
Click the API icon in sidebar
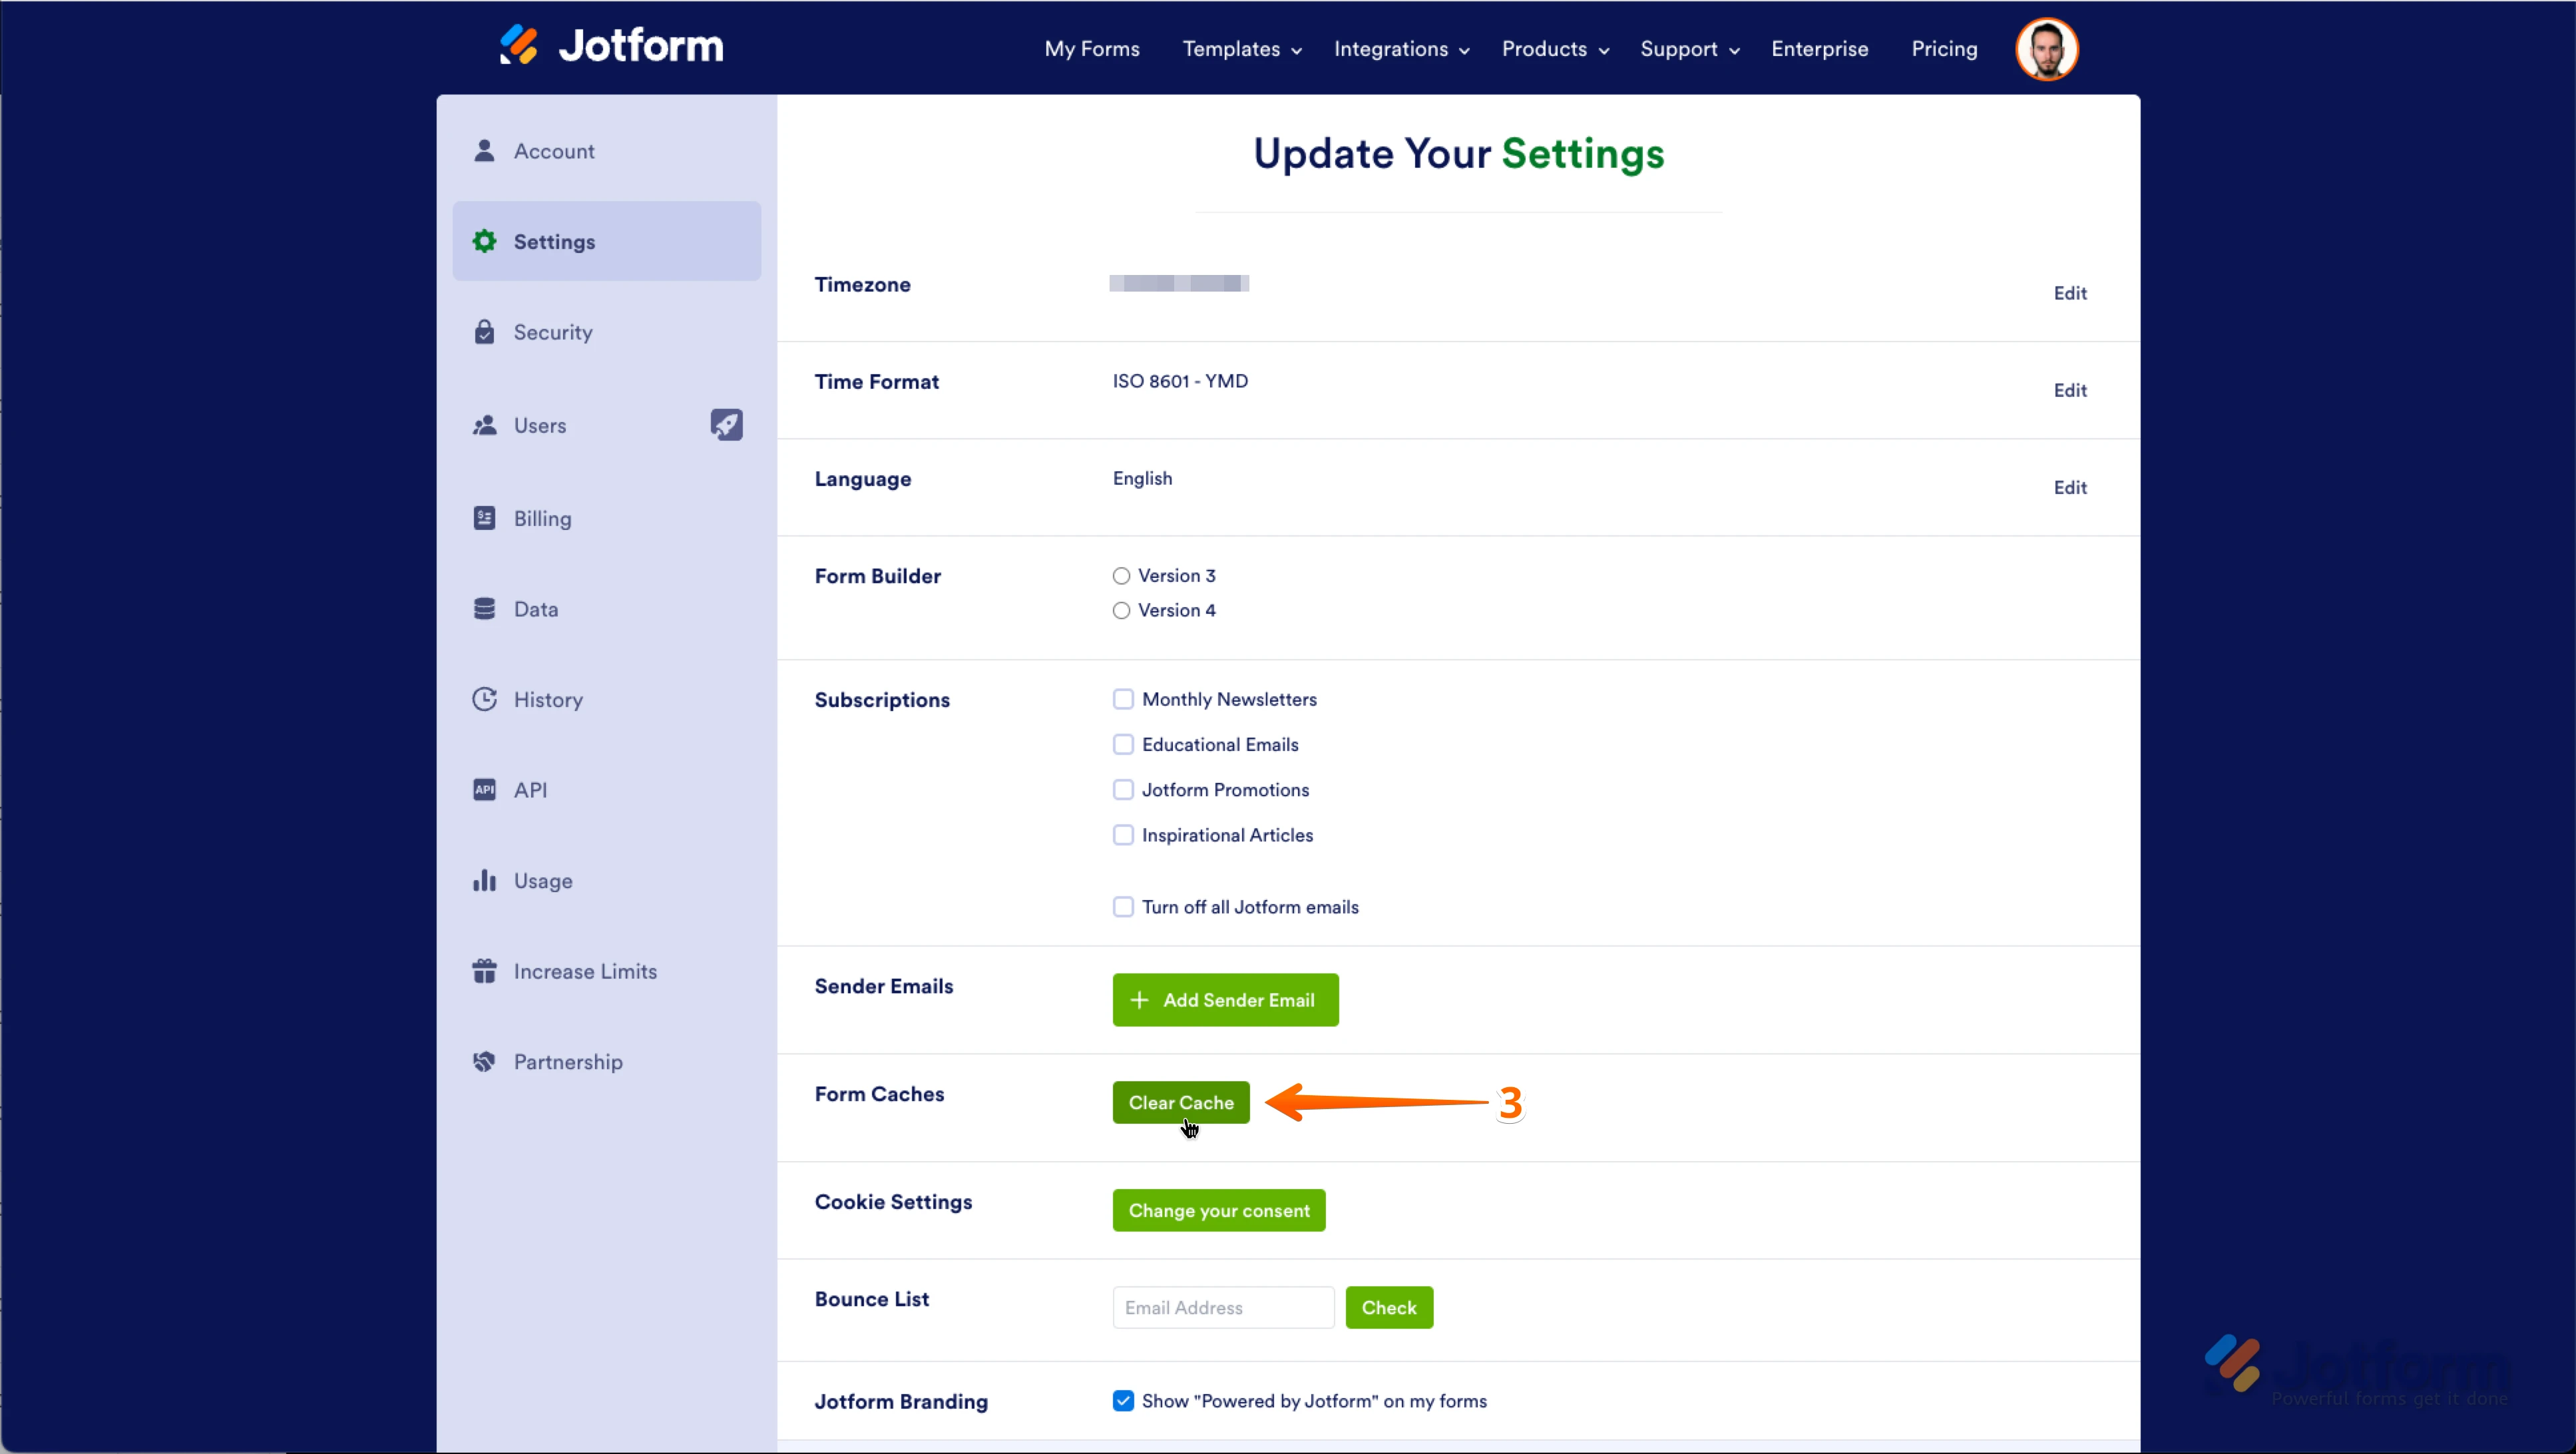point(484,790)
